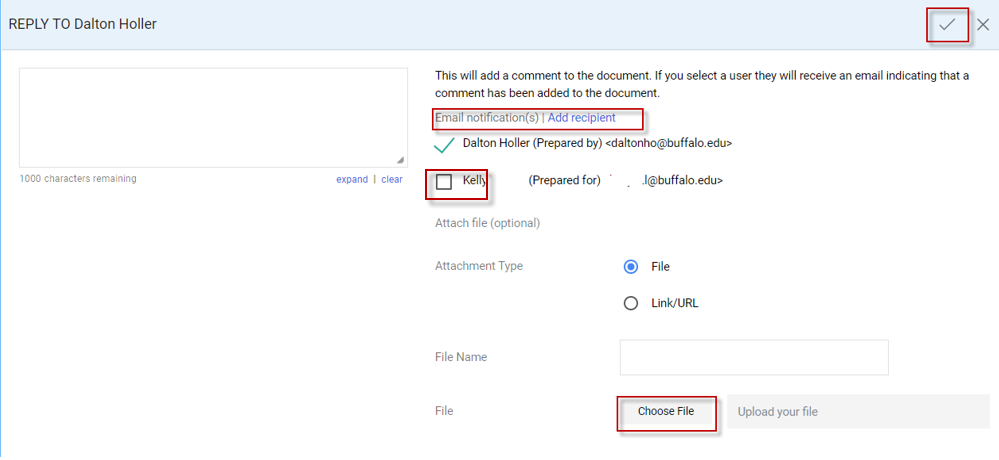Grab the comment box resize handle
The image size is (999, 460).
tap(400, 160)
